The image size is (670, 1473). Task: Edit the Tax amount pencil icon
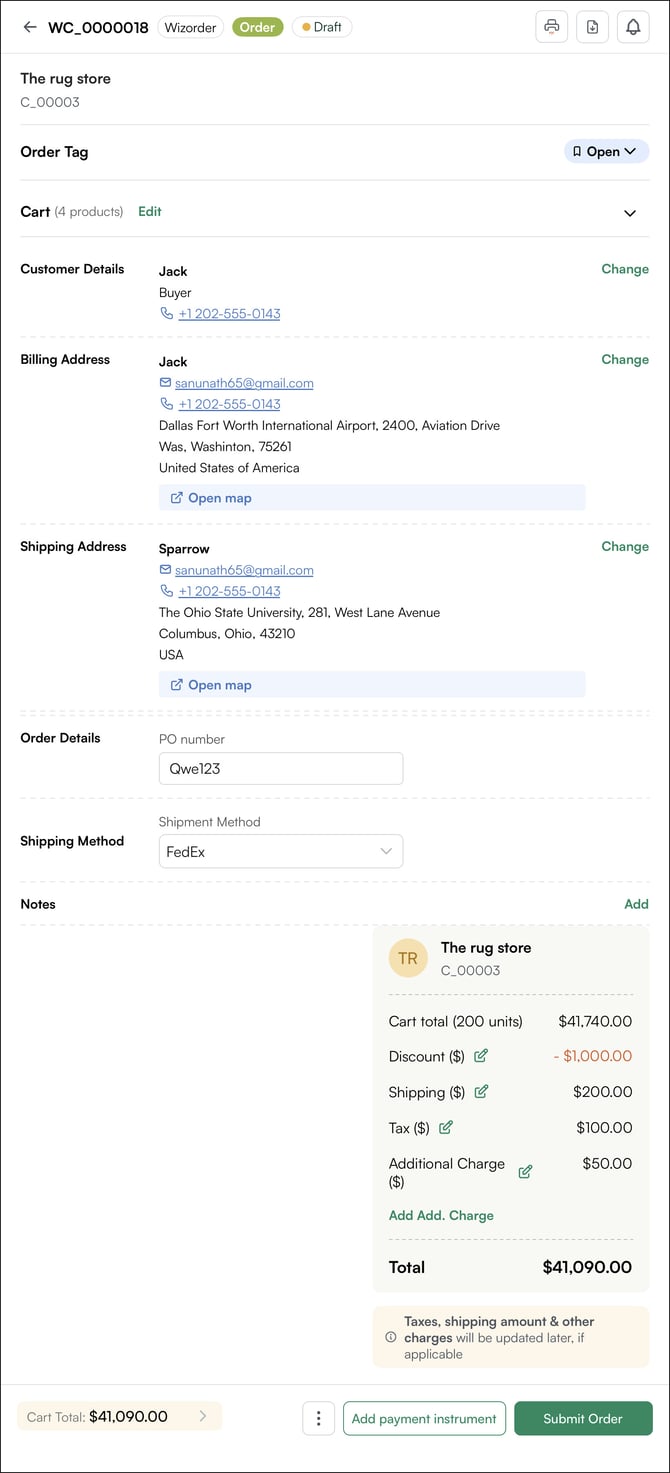pos(446,1128)
